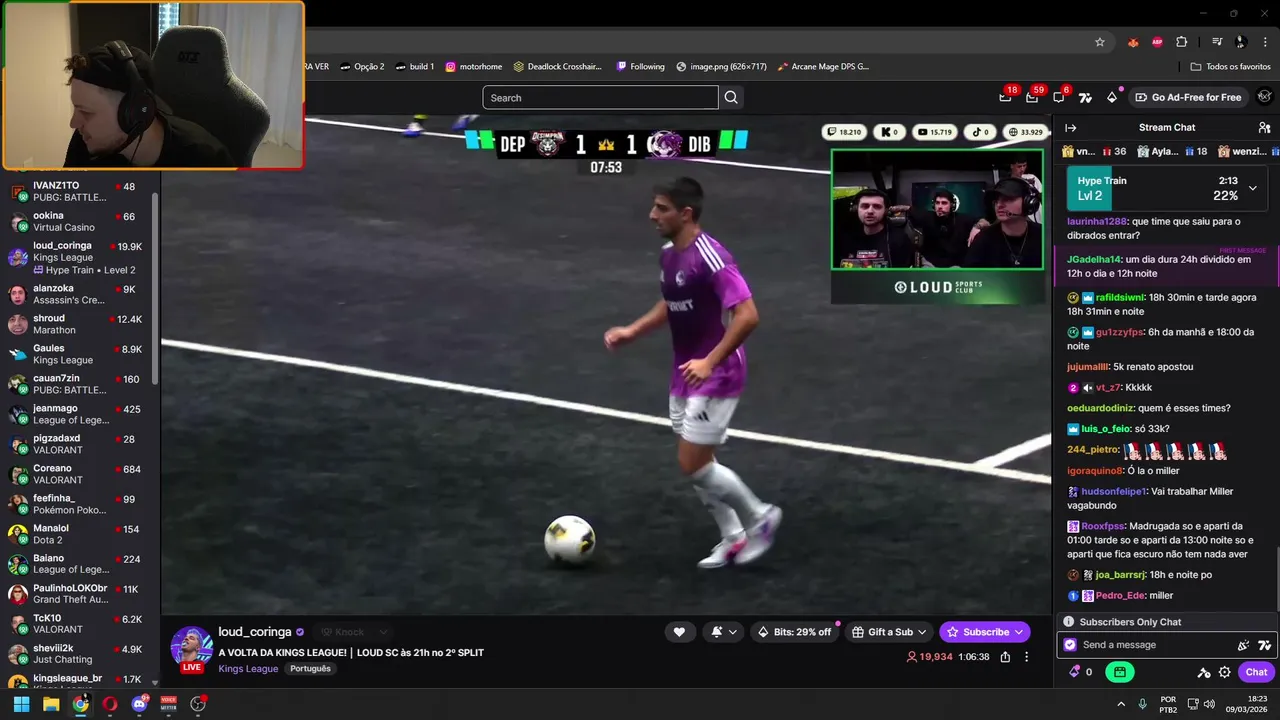Viewport: 1280px width, 720px height.
Task: Open the Kings League category link
Action: [x=248, y=668]
